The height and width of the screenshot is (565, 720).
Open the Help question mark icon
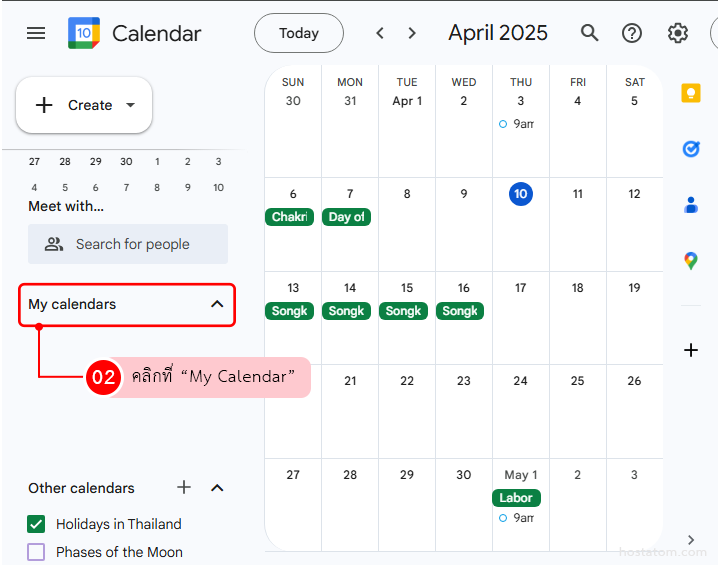pyautogui.click(x=632, y=33)
